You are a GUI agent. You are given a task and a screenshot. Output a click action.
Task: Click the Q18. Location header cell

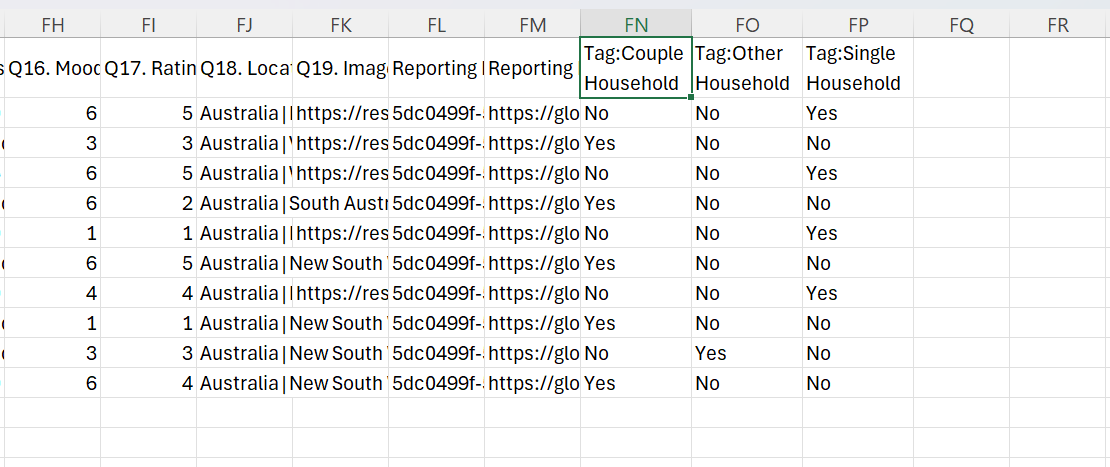click(x=244, y=69)
